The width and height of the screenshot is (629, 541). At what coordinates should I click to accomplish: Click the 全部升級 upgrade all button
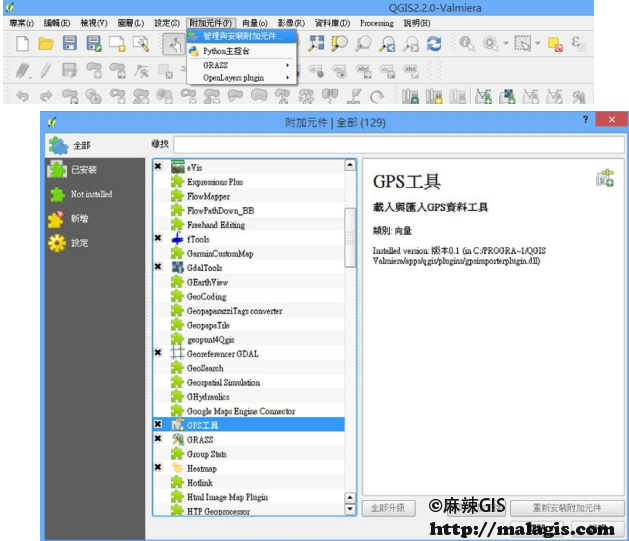(388, 509)
